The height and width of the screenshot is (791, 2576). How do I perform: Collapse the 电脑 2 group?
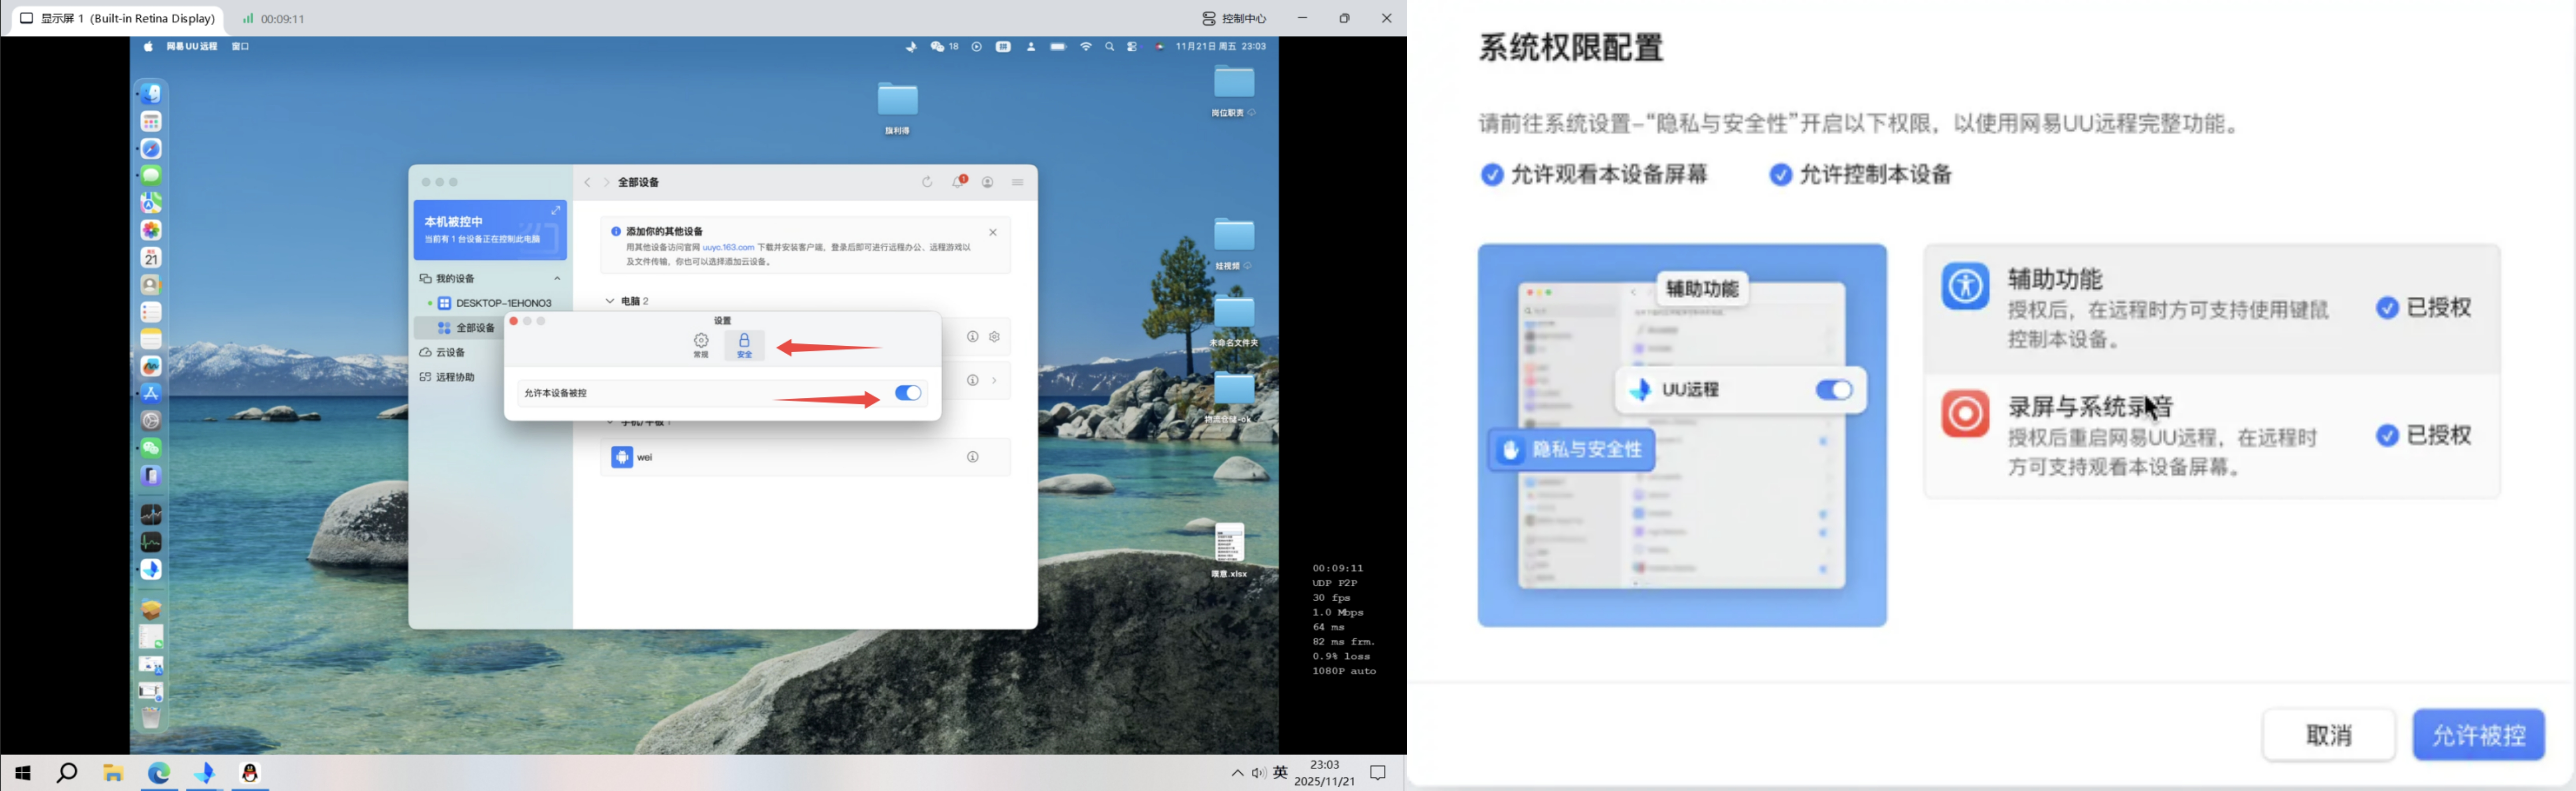610,301
